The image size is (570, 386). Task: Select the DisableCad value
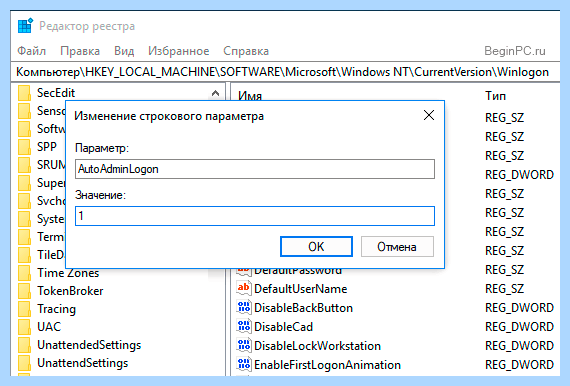(x=283, y=327)
